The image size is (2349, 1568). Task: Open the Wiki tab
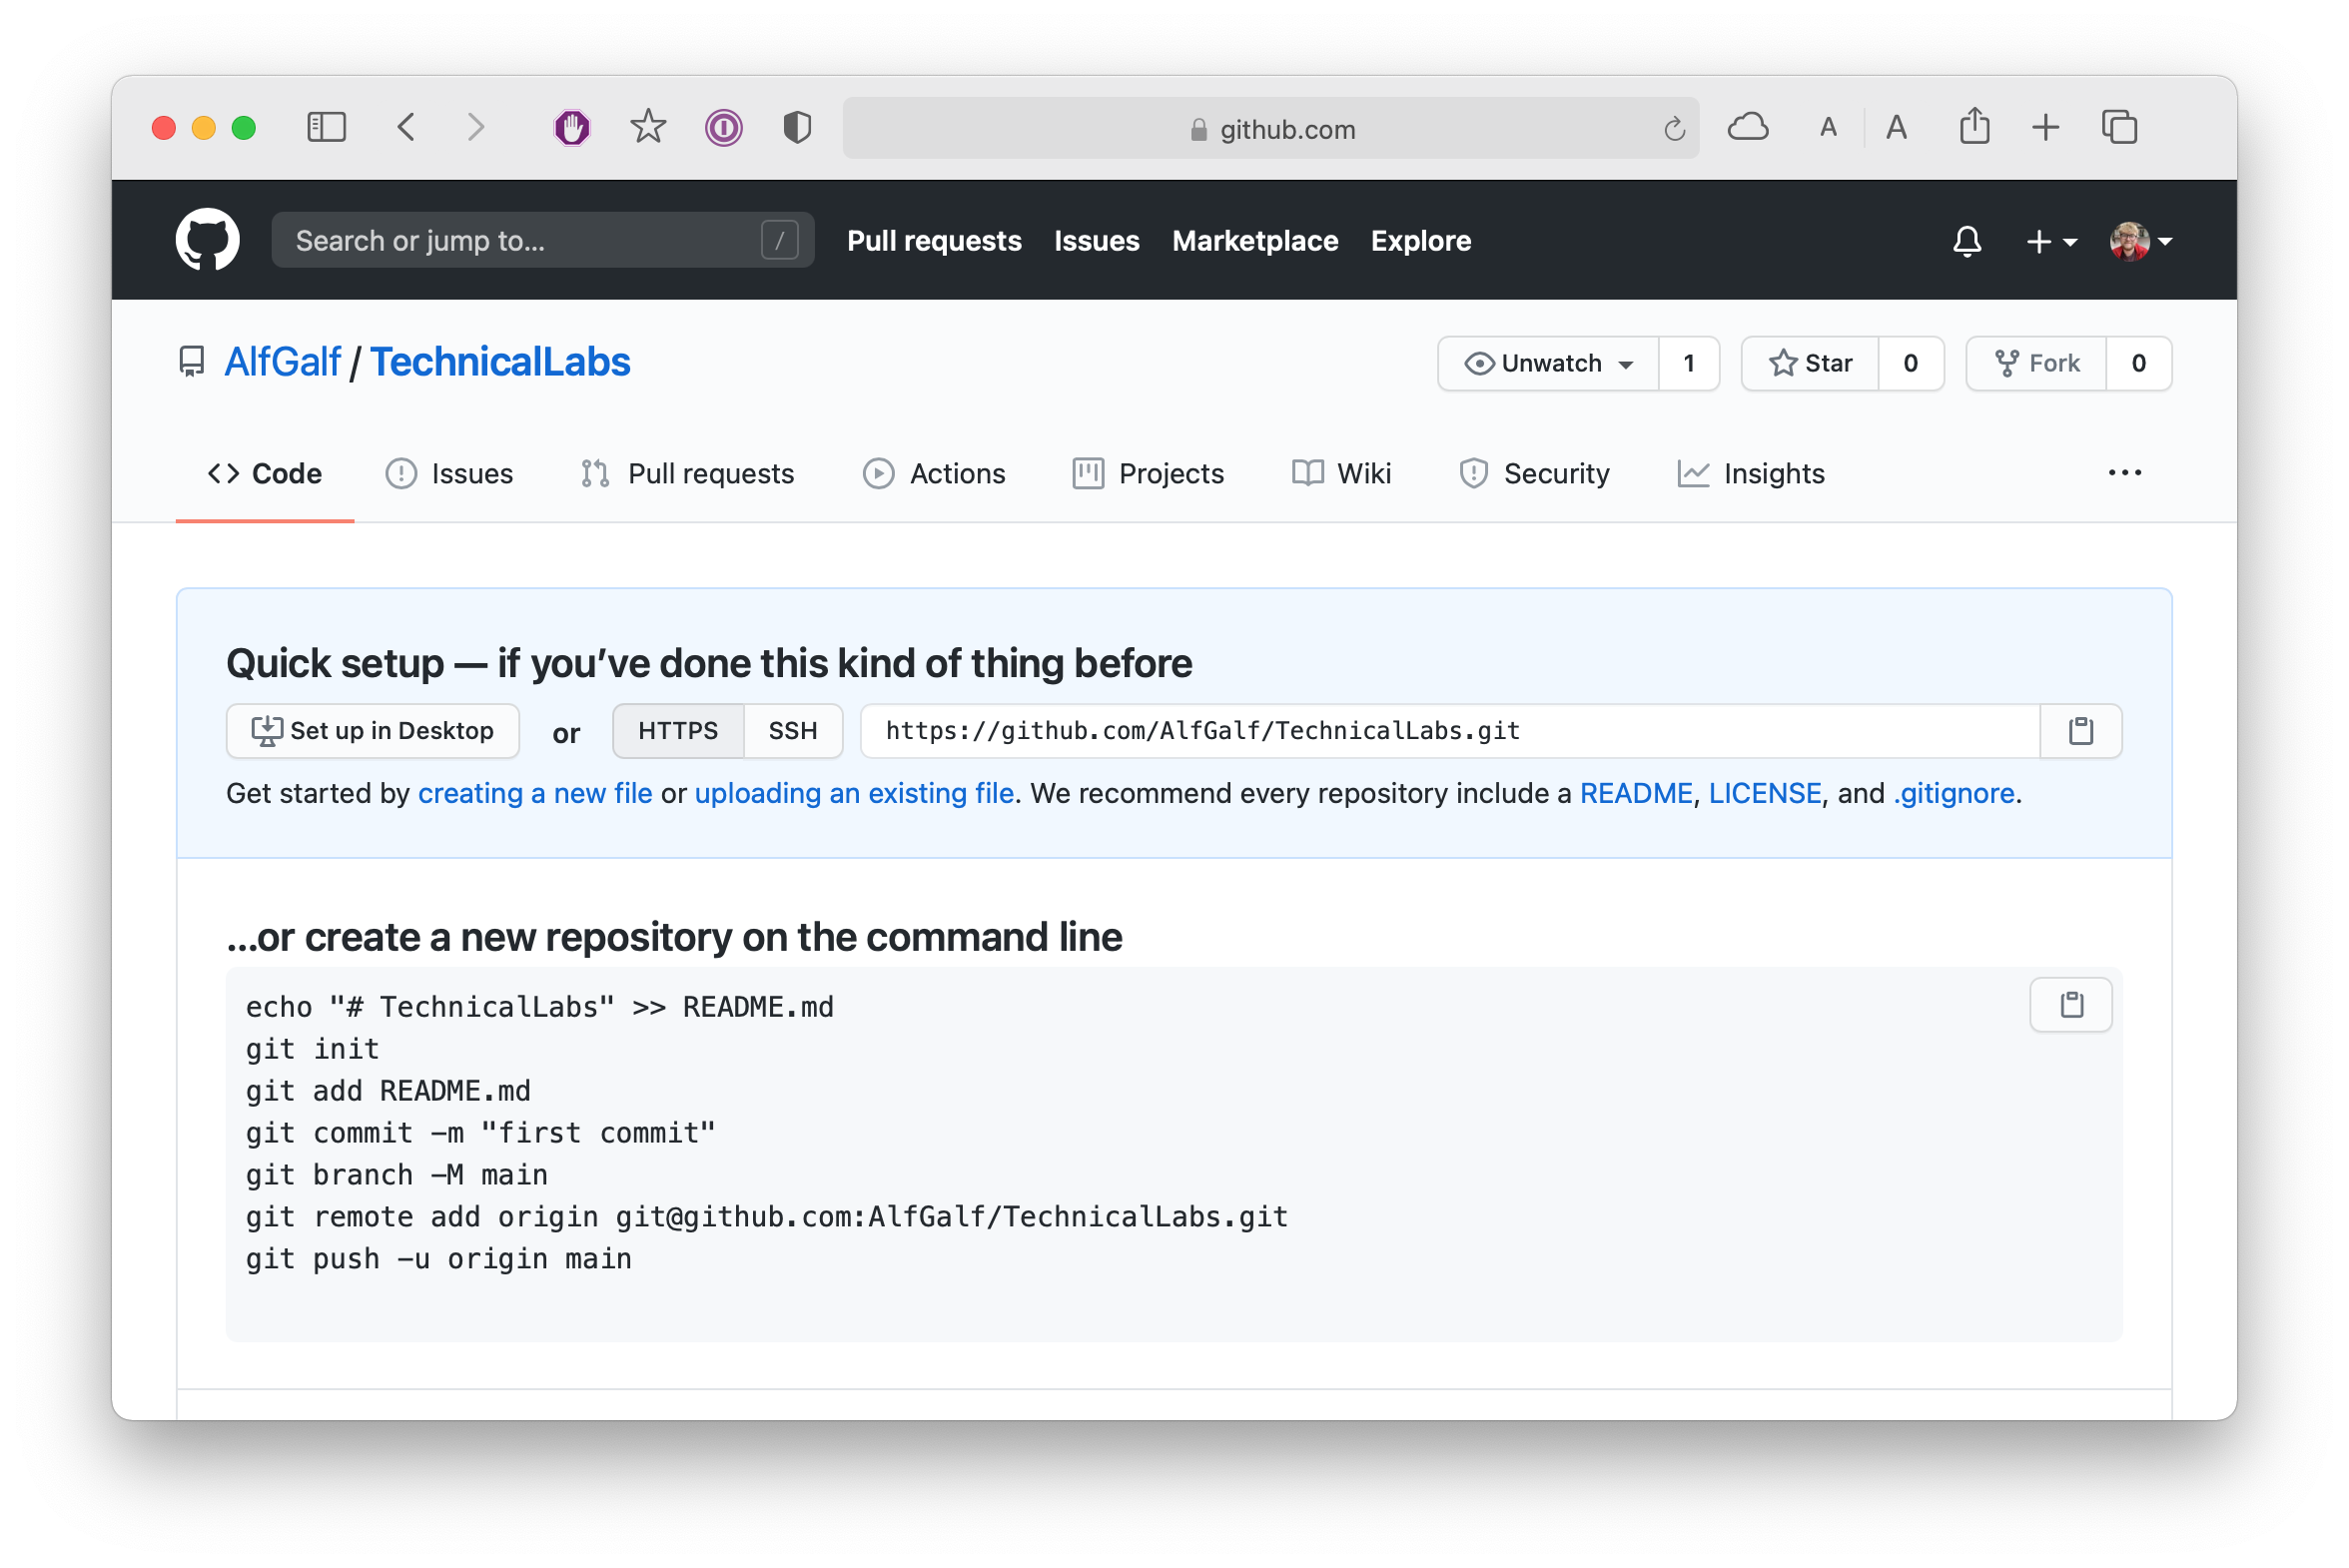1342,474
